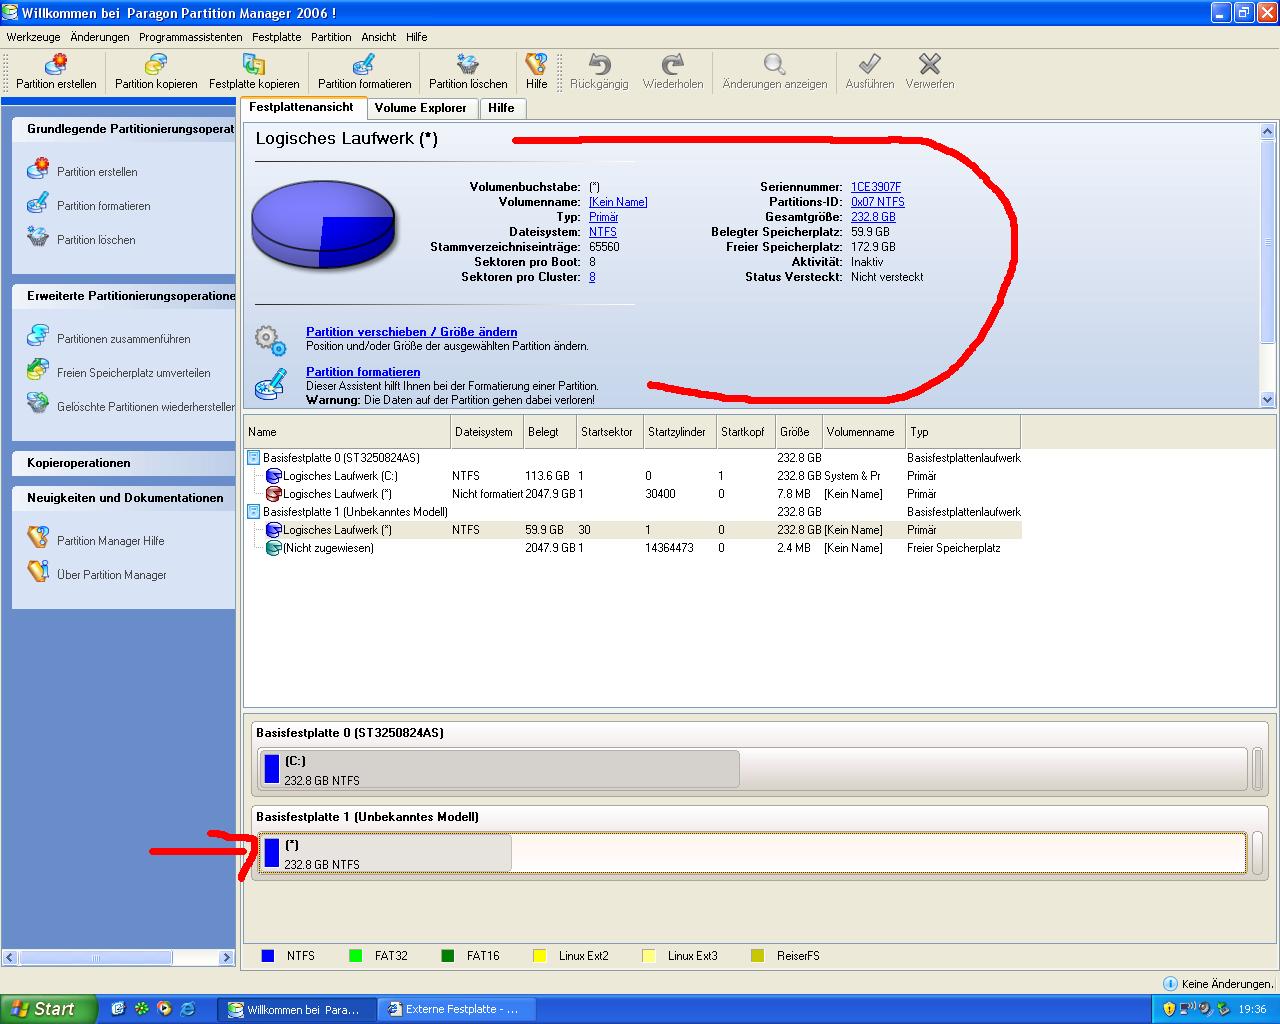
Task: Collapse the Erweiterte Partitionierungsoperationen section
Action: point(124,296)
